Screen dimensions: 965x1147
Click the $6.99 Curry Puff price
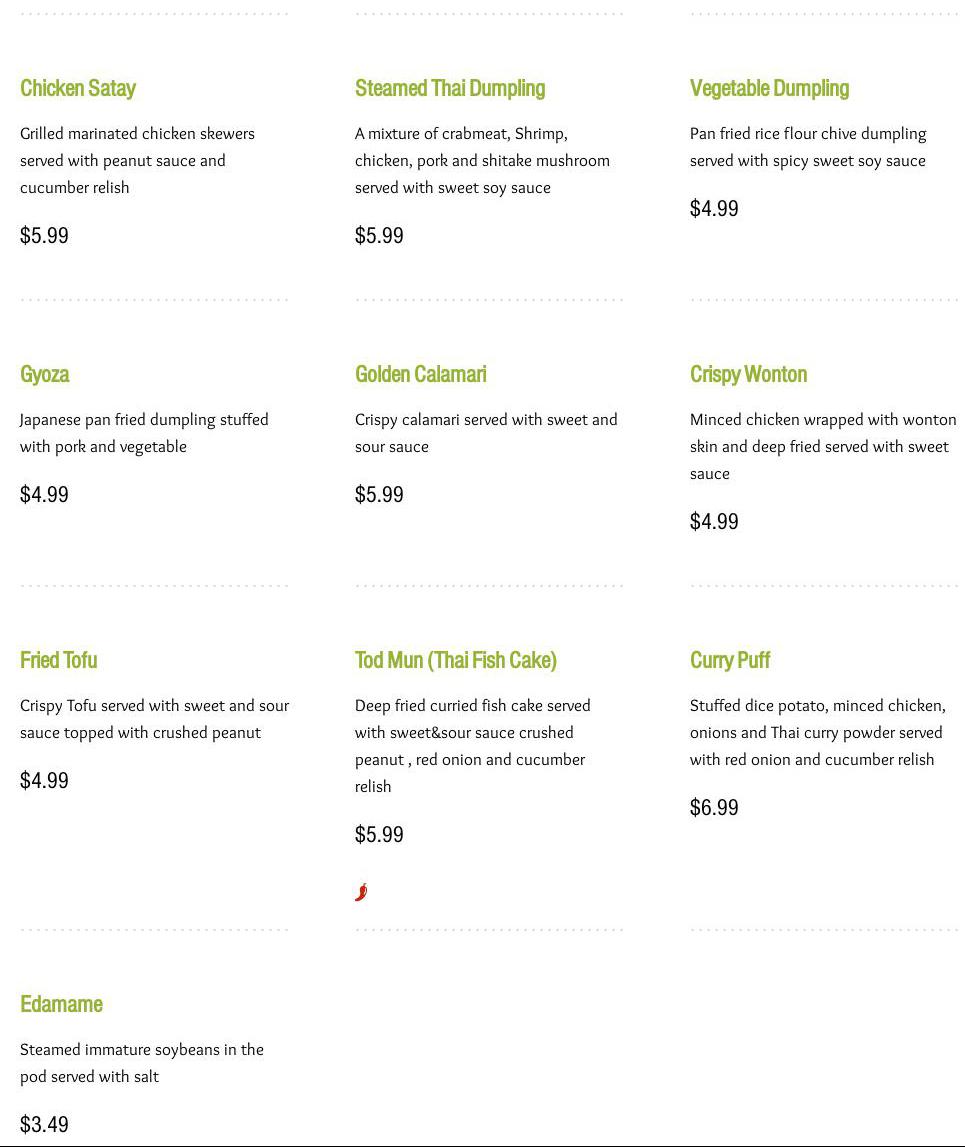point(714,807)
